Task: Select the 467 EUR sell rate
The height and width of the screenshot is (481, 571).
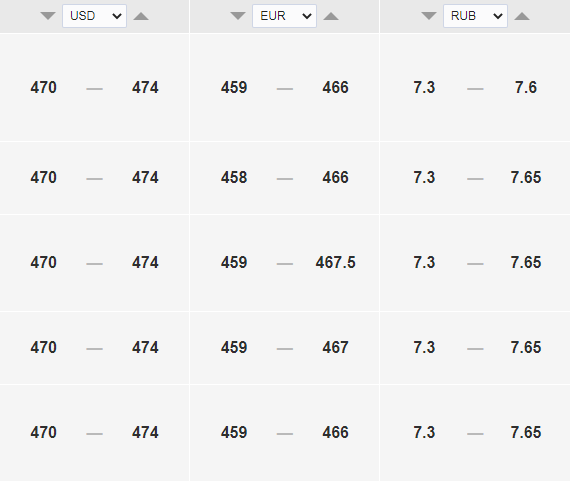Action: [335, 347]
